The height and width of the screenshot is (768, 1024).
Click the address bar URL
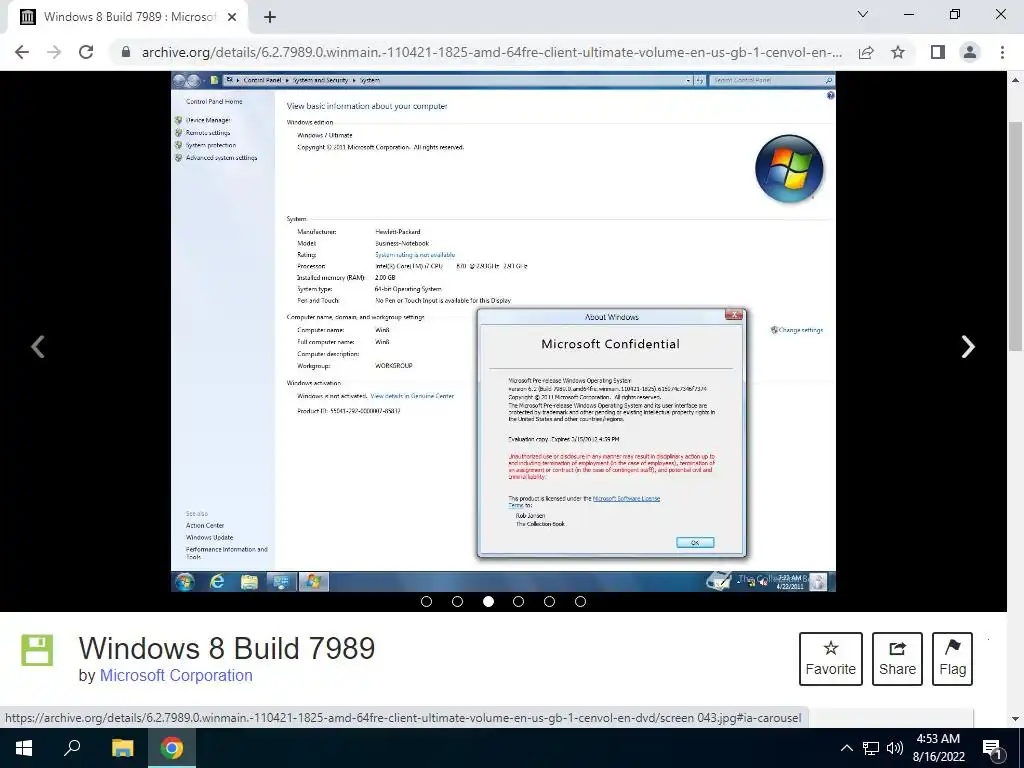click(x=492, y=52)
